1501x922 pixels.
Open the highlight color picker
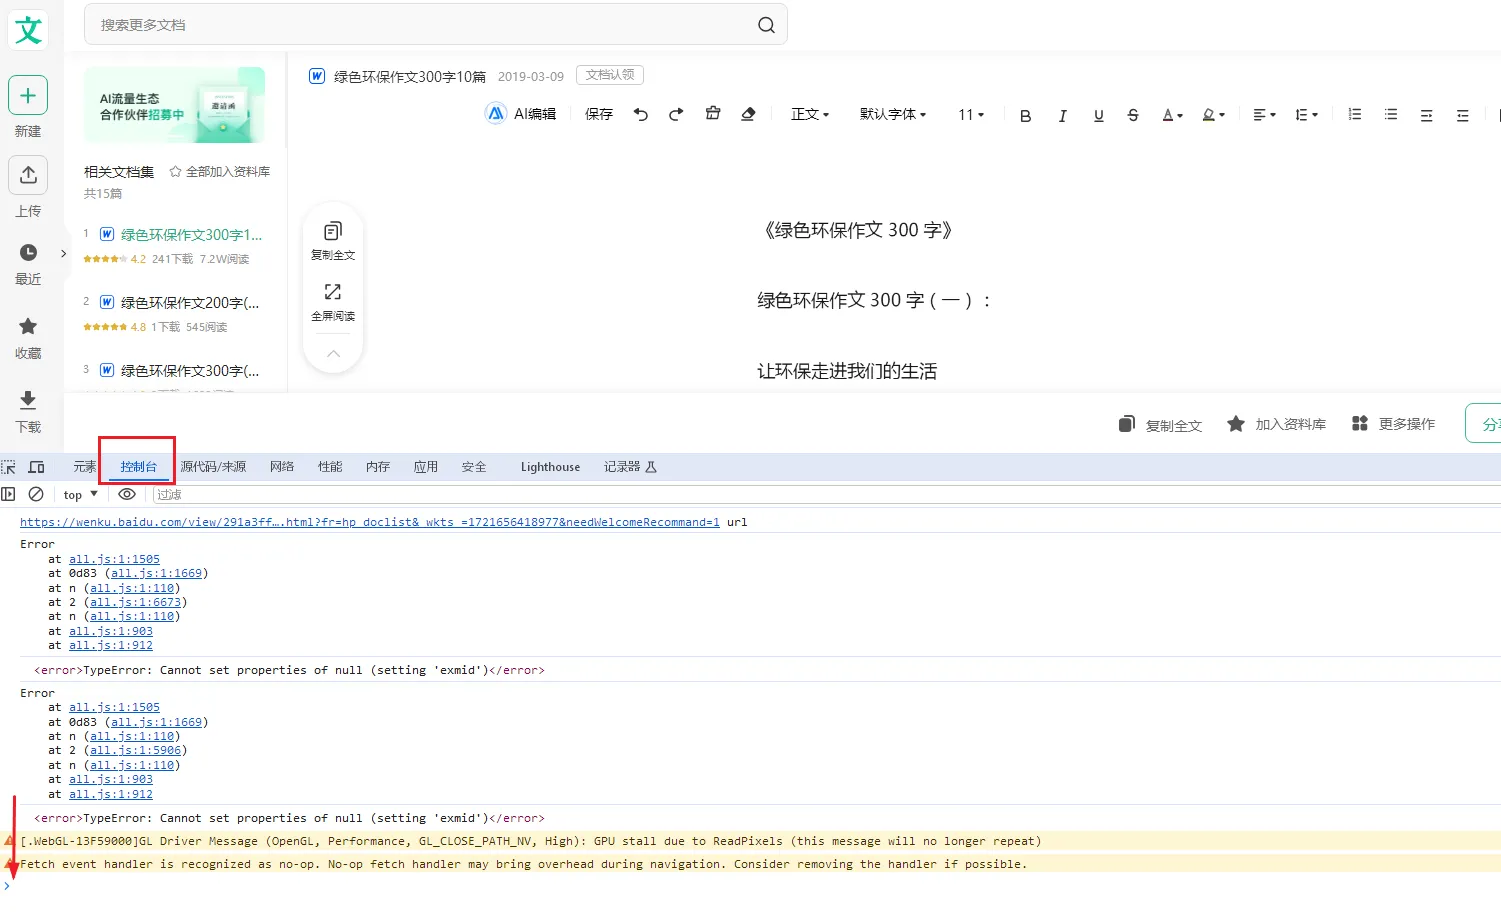[1213, 115]
